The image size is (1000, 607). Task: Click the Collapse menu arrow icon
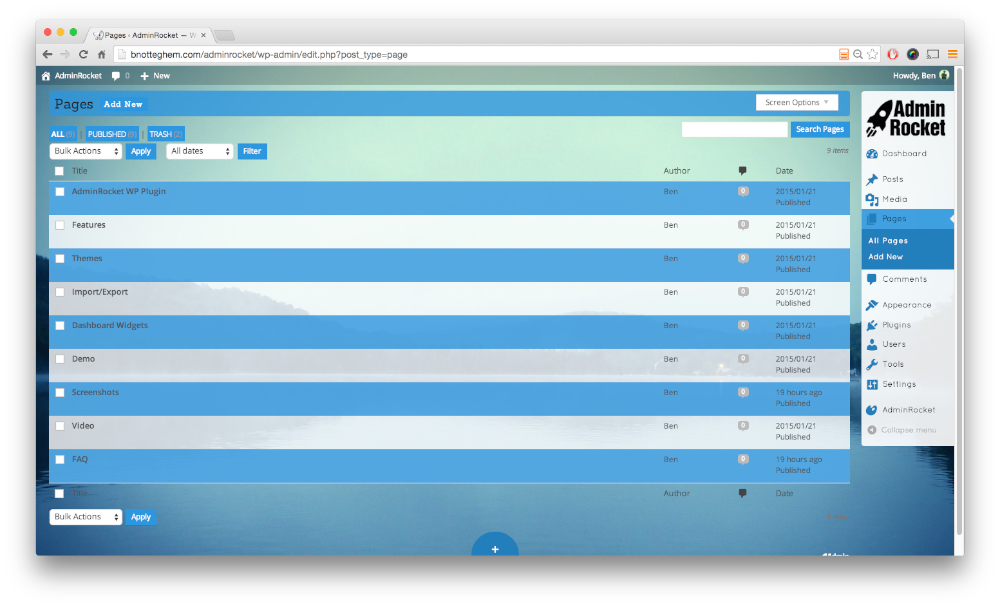tap(872, 430)
